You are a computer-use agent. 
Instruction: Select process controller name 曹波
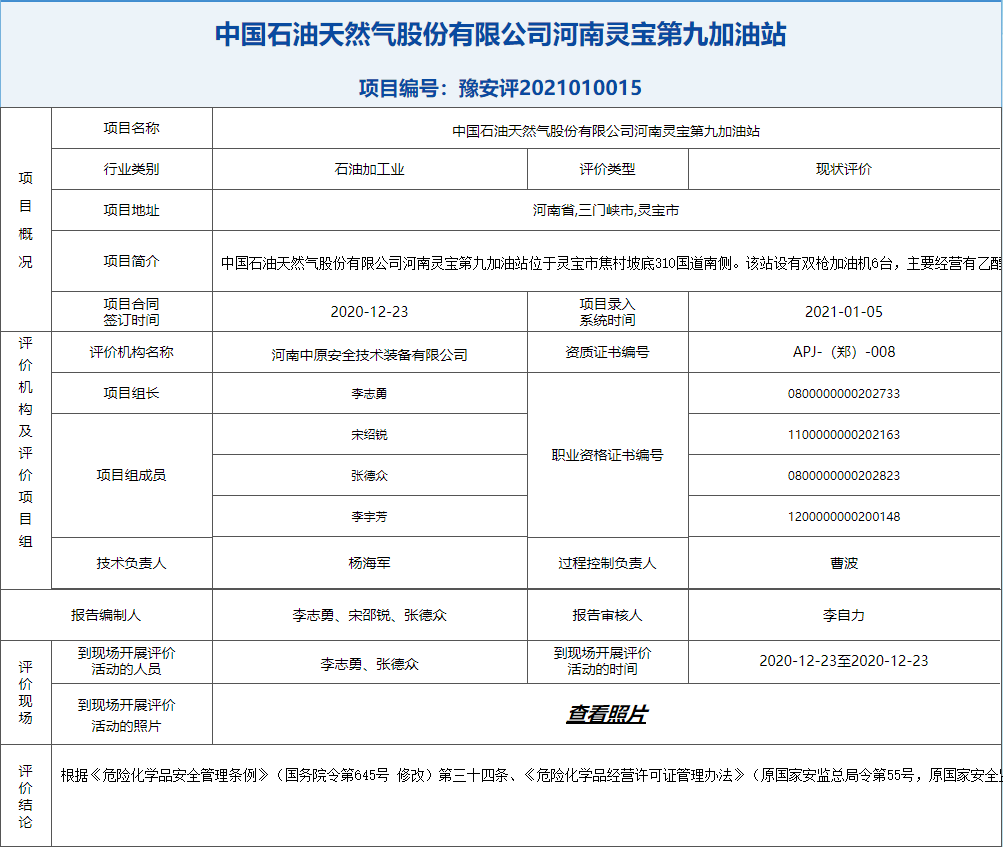(x=844, y=563)
